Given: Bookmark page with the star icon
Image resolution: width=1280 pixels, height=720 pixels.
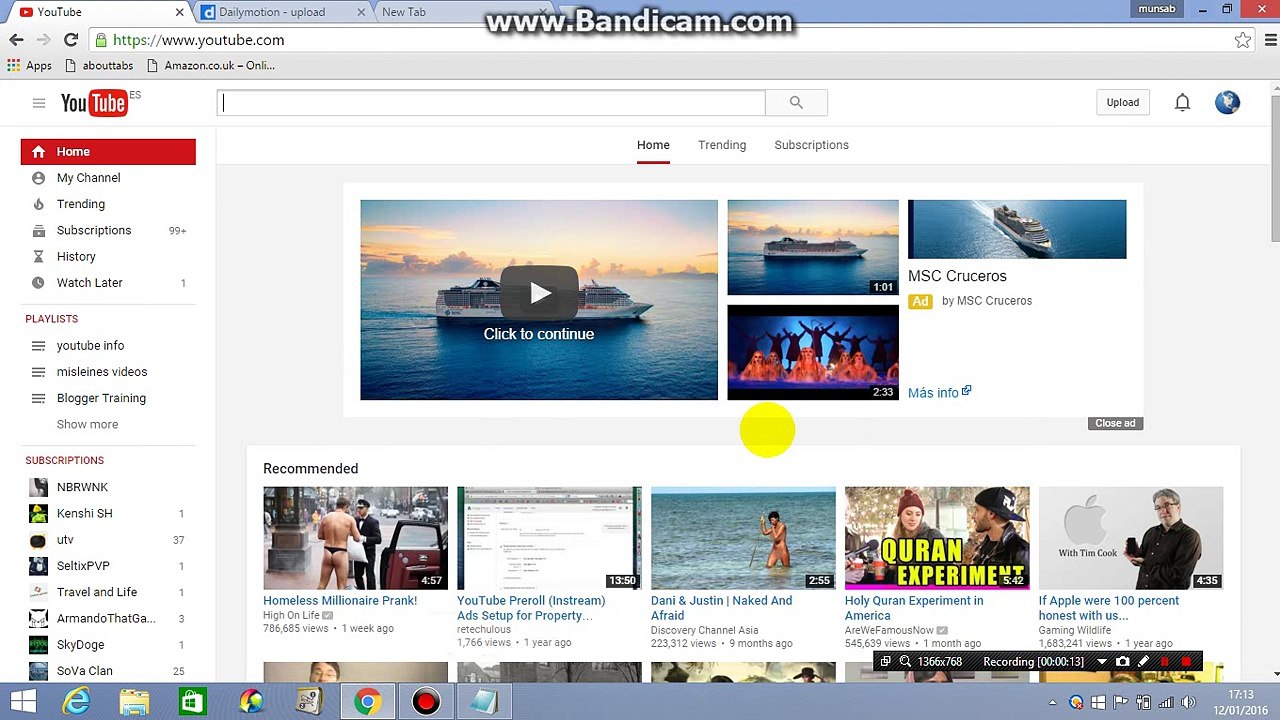Looking at the screenshot, I should [1242, 40].
